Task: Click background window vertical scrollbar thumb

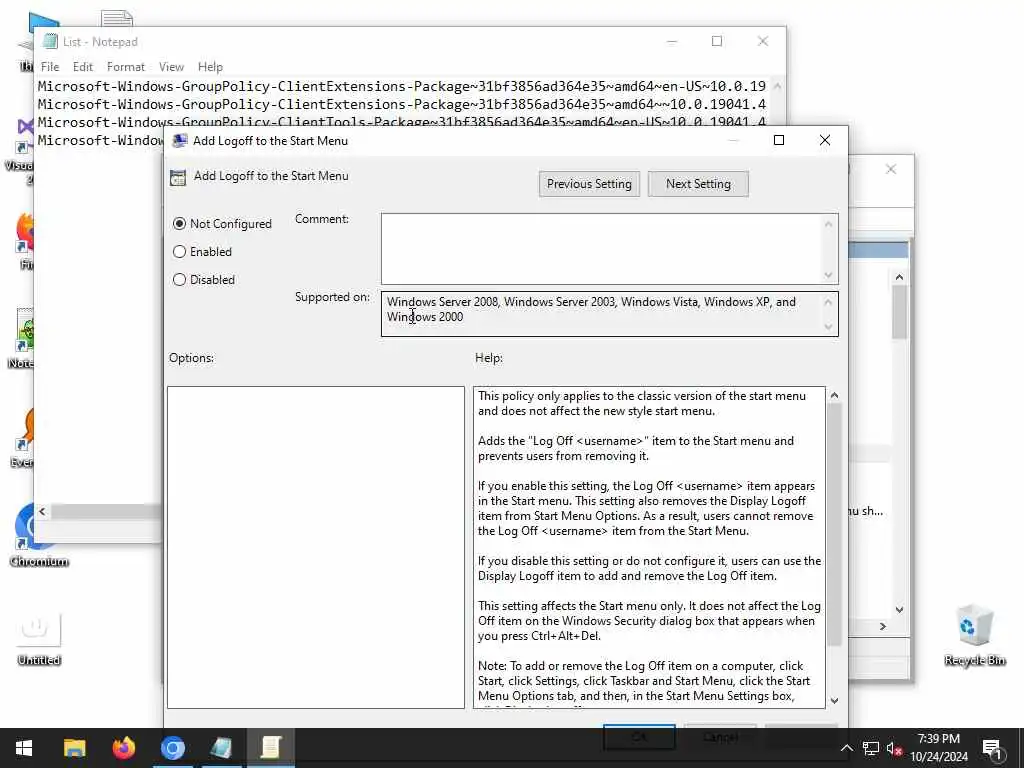Action: tap(899, 312)
